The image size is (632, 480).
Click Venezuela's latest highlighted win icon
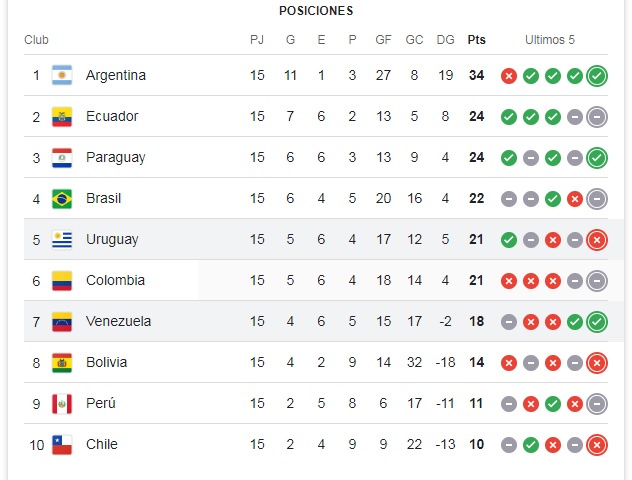597,322
